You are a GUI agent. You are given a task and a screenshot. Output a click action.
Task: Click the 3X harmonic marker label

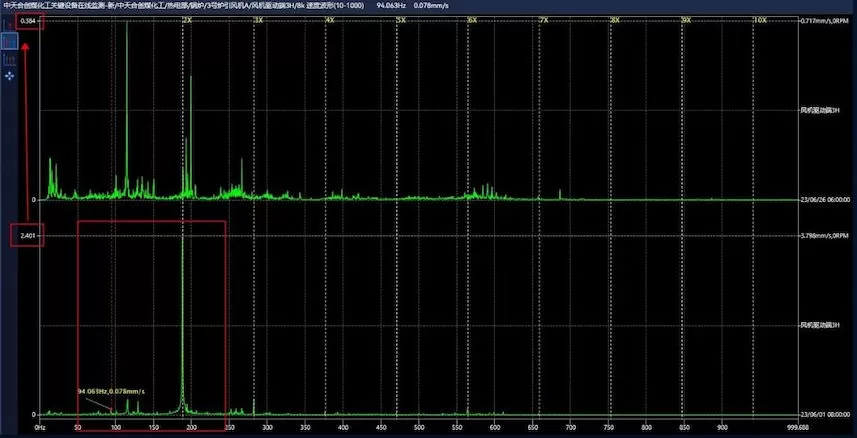pos(259,20)
